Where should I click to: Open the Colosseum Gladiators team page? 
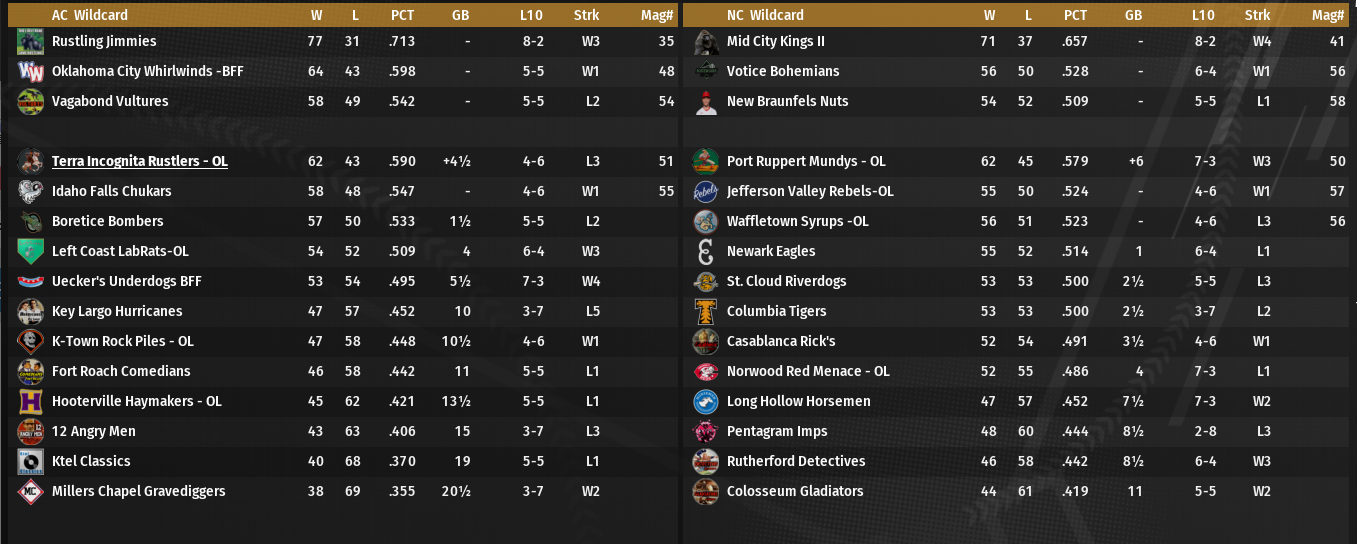795,492
